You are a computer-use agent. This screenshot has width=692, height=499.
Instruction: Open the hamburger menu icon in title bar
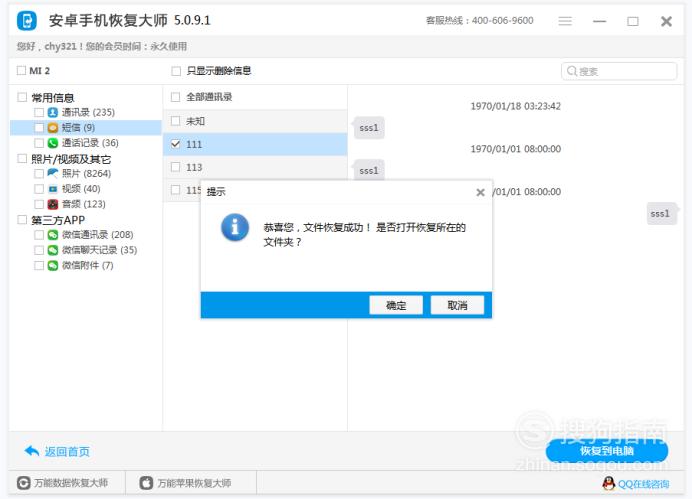point(565,21)
